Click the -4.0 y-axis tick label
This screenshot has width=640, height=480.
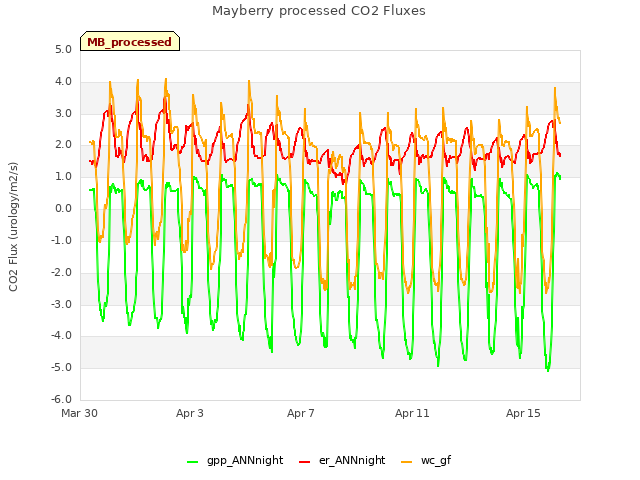[61, 336]
